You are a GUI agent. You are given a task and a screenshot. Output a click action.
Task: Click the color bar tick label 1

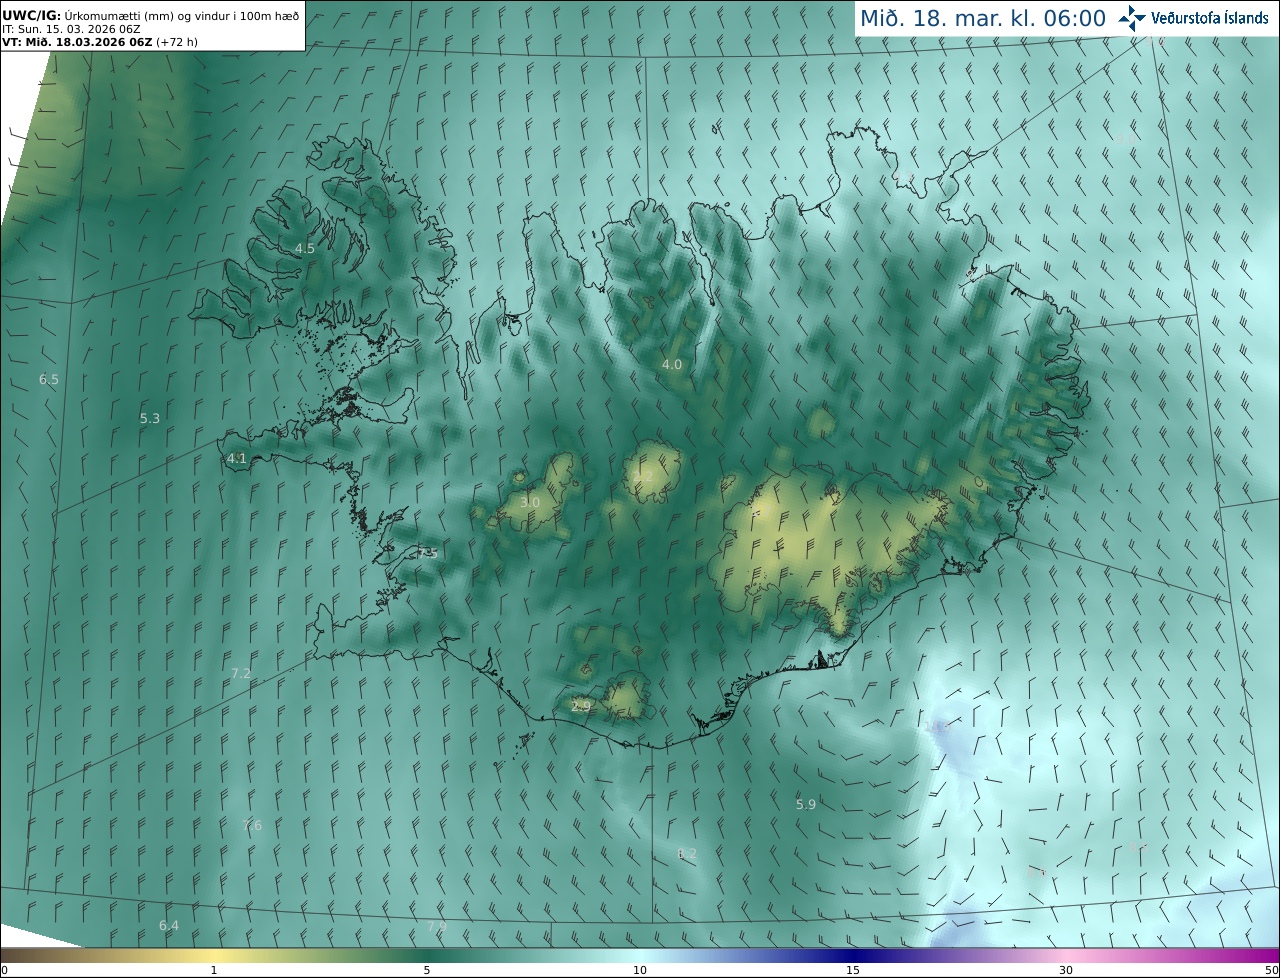214,970
